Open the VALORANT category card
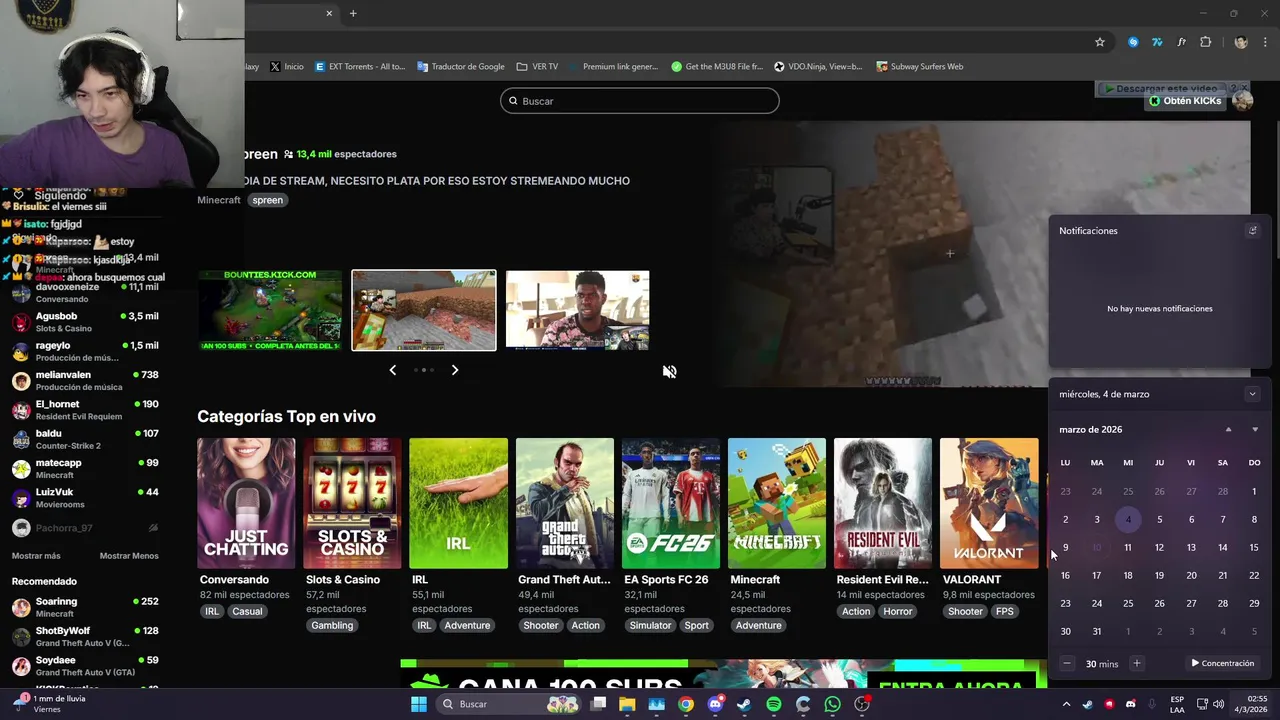This screenshot has width=1280, height=720. [x=989, y=503]
